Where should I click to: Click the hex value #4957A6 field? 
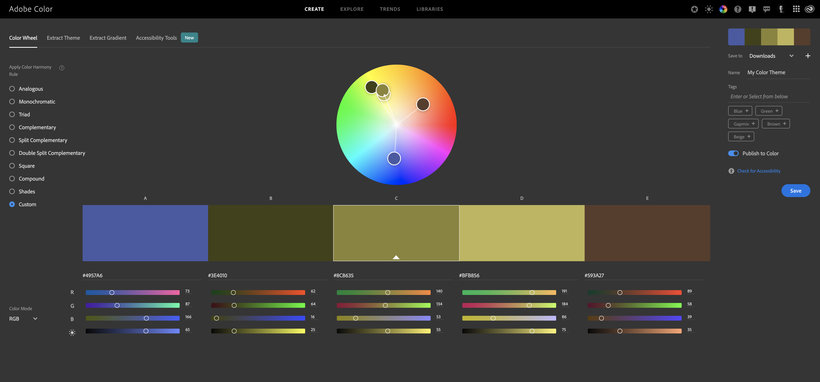click(141, 275)
